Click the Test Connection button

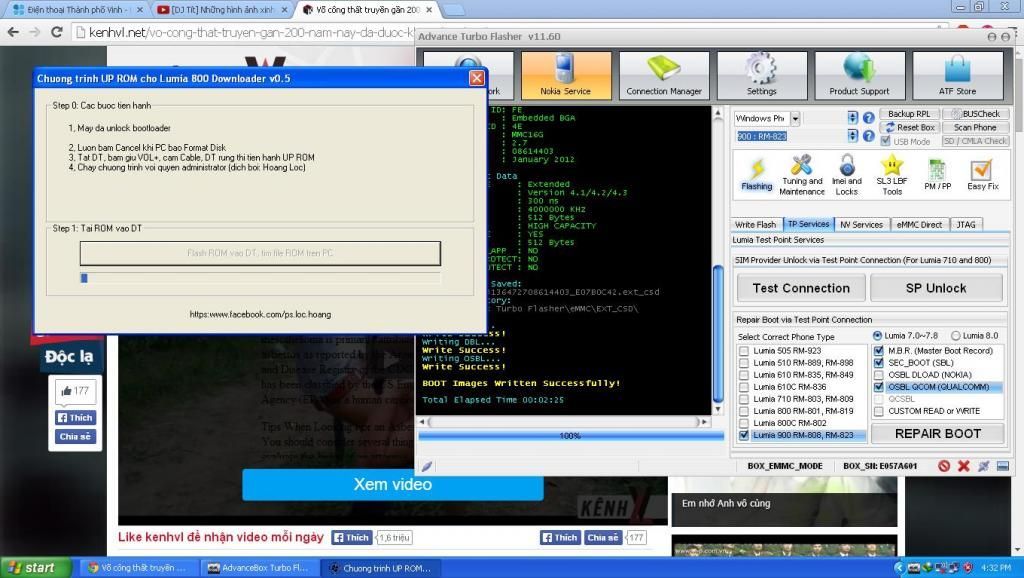point(801,288)
